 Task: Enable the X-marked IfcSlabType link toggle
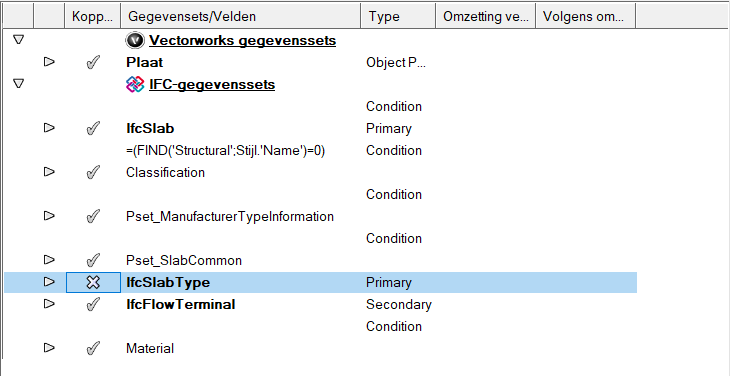[x=93, y=282]
